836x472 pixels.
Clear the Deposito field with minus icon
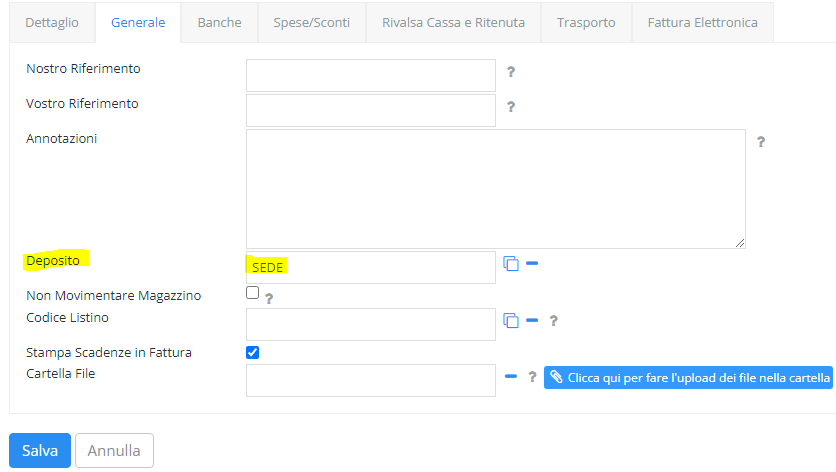click(x=532, y=263)
